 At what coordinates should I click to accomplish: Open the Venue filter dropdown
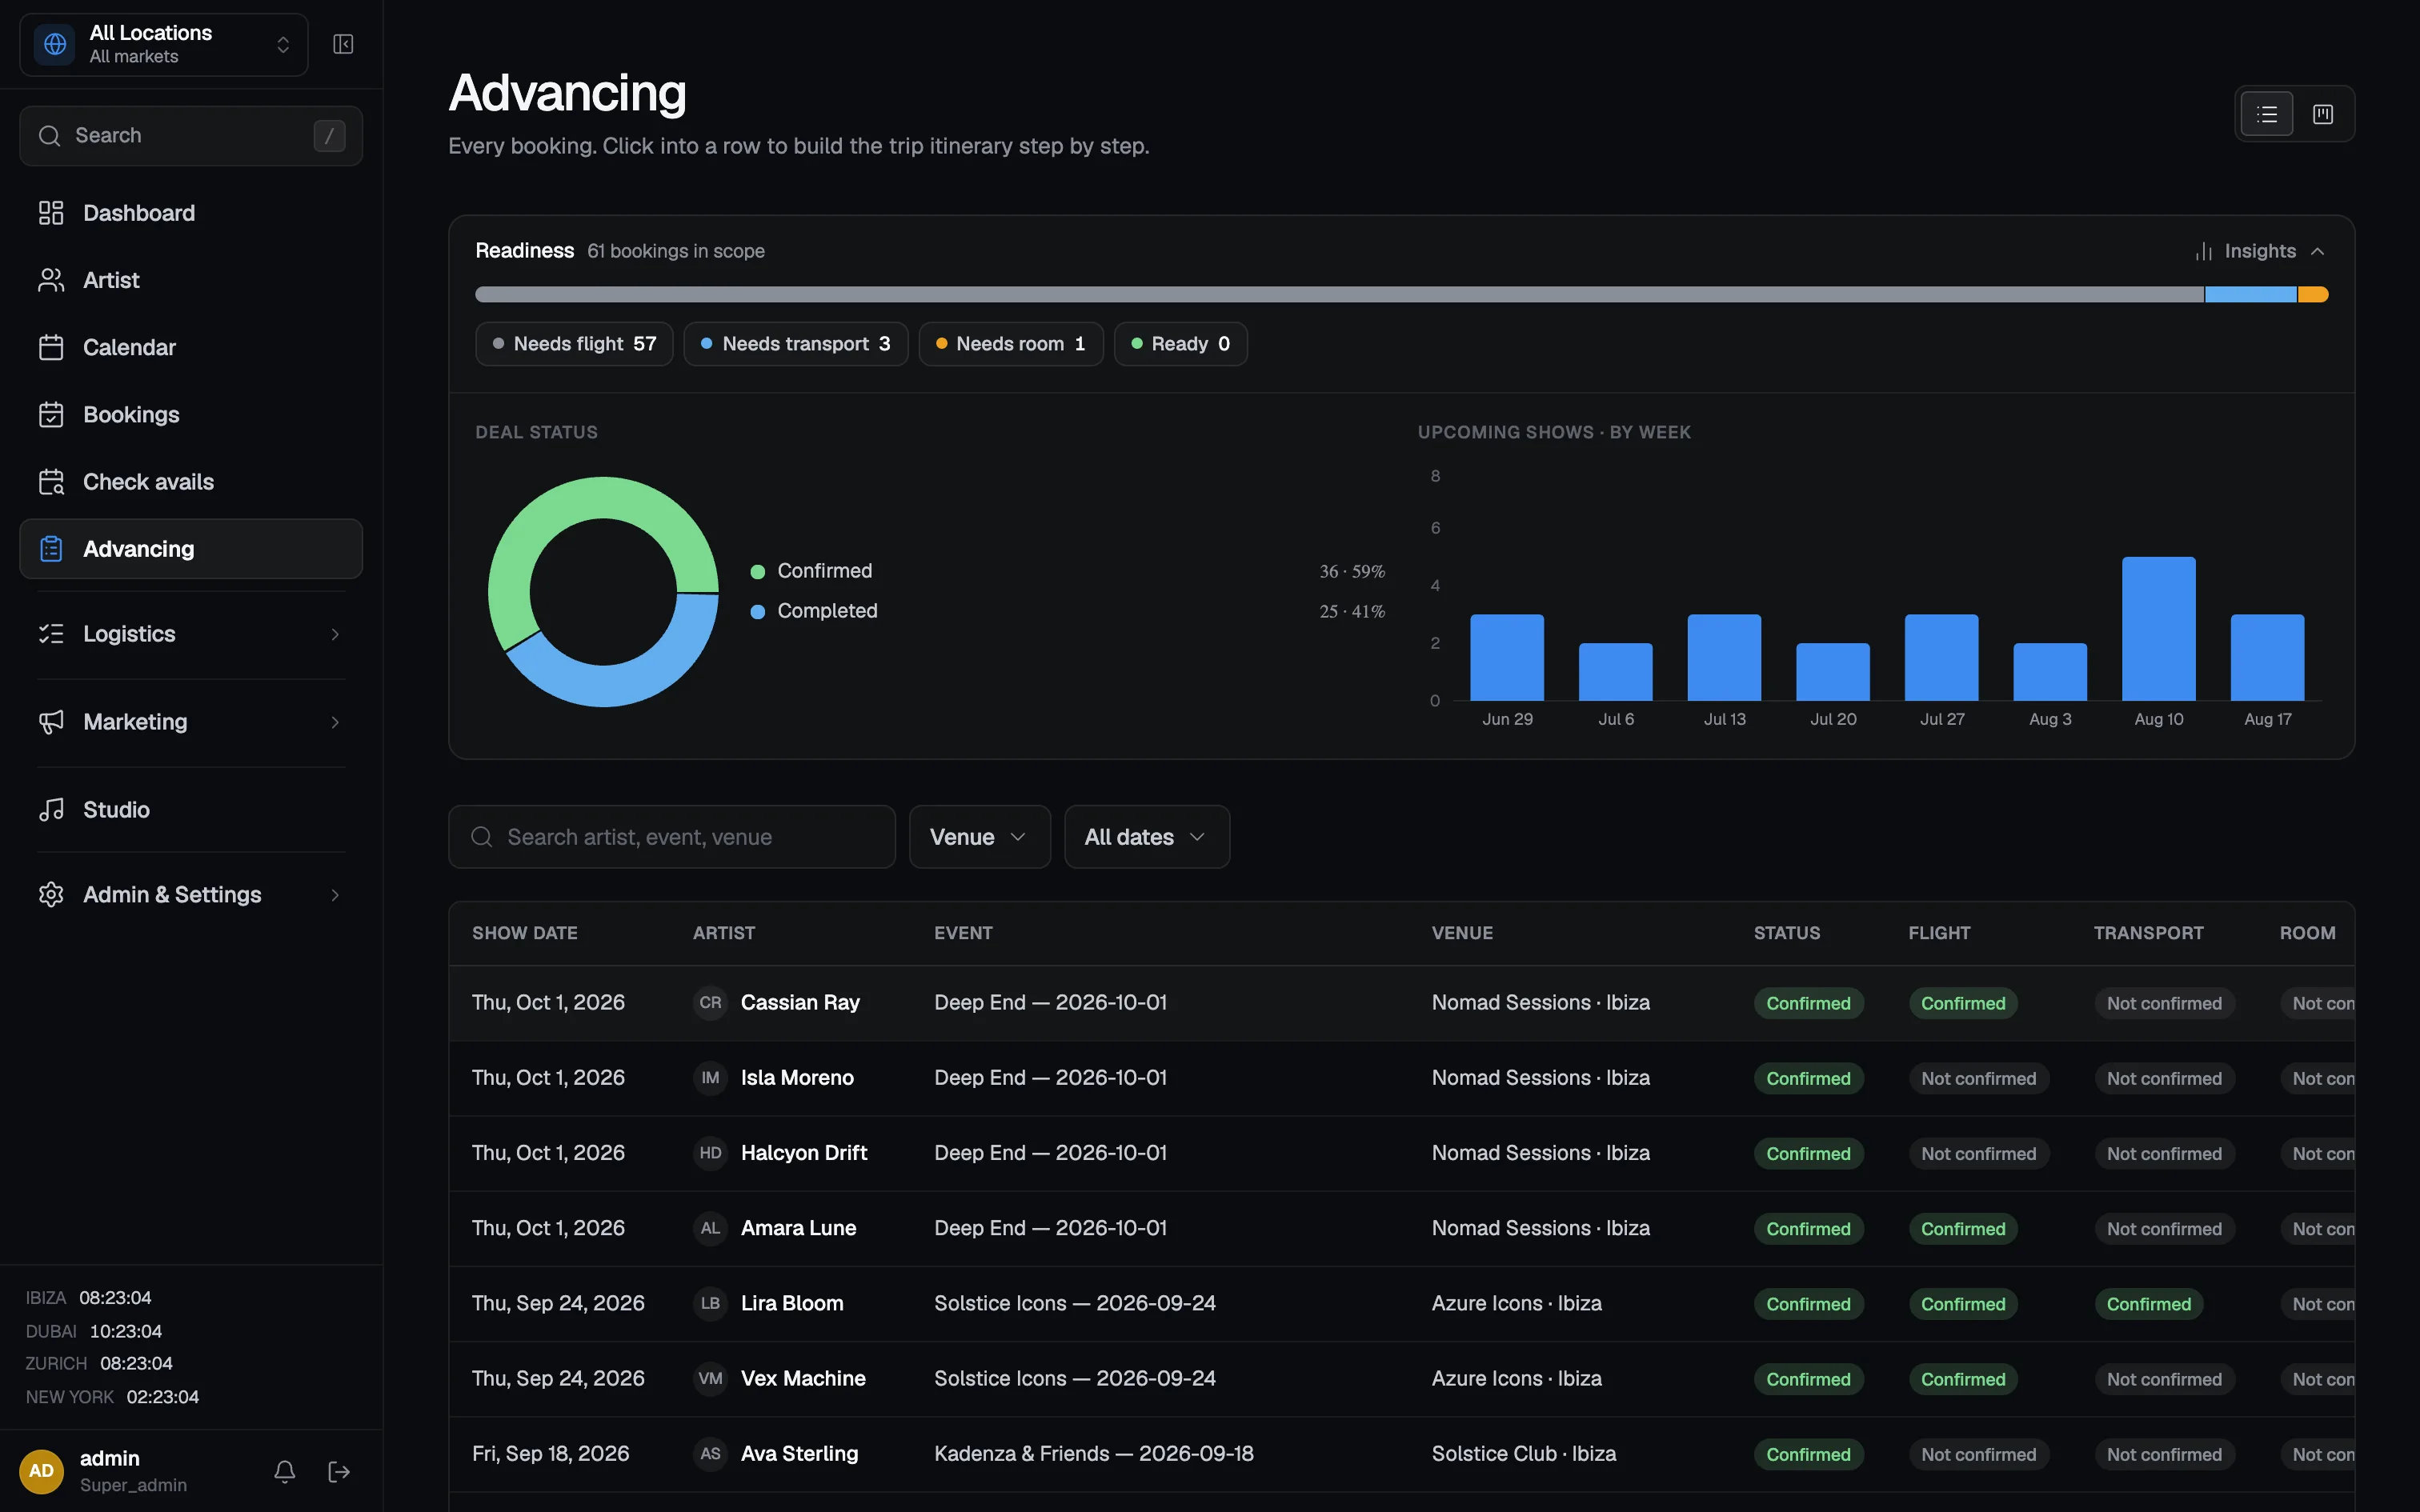point(979,837)
